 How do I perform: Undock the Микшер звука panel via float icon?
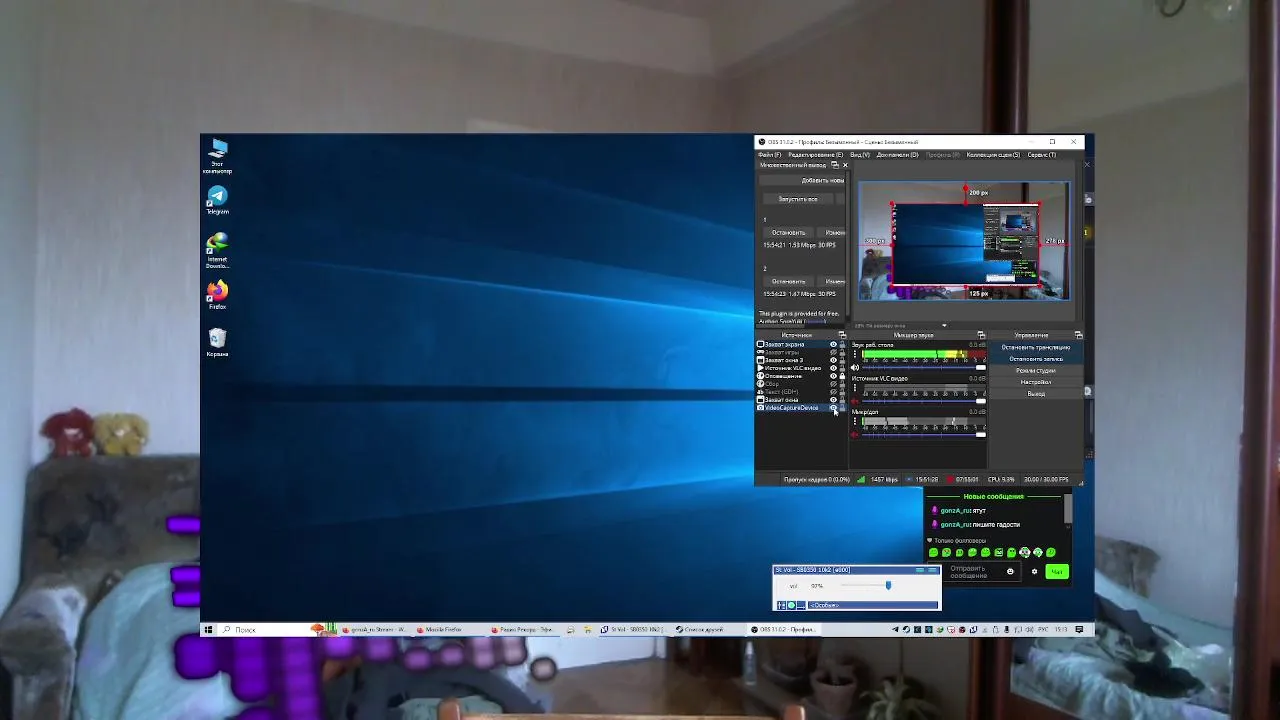pos(981,335)
